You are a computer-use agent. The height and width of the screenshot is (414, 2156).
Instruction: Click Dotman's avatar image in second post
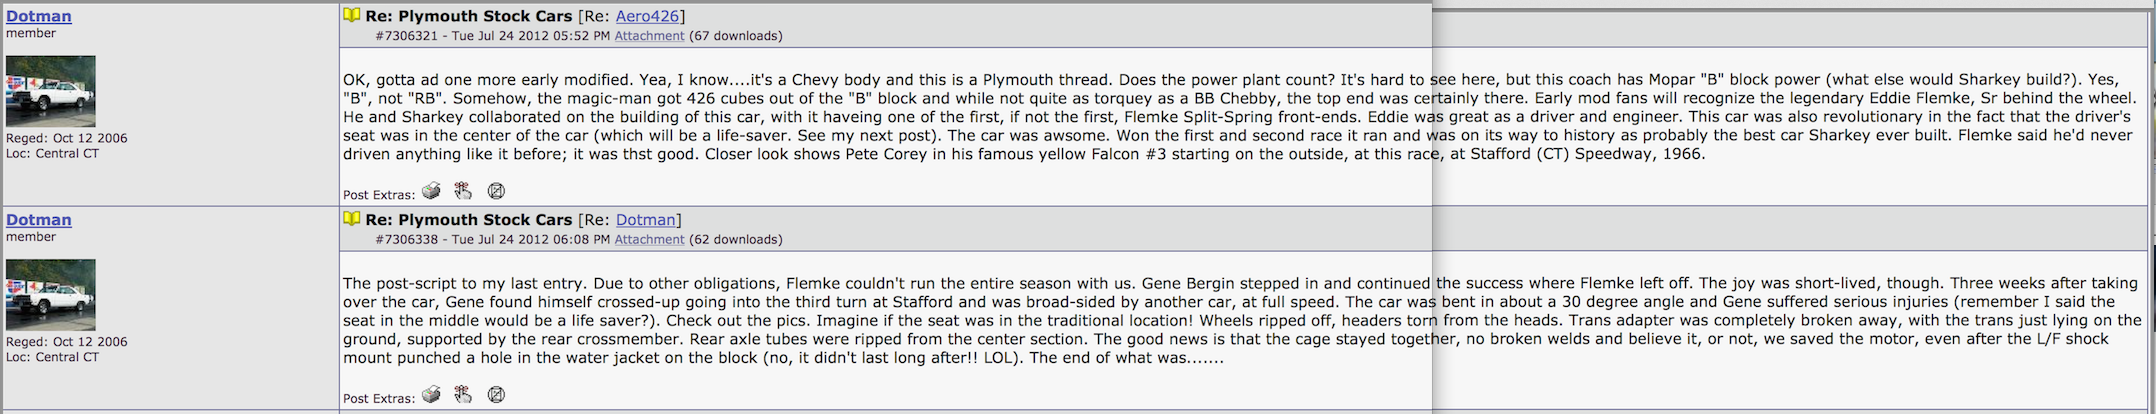tap(51, 295)
